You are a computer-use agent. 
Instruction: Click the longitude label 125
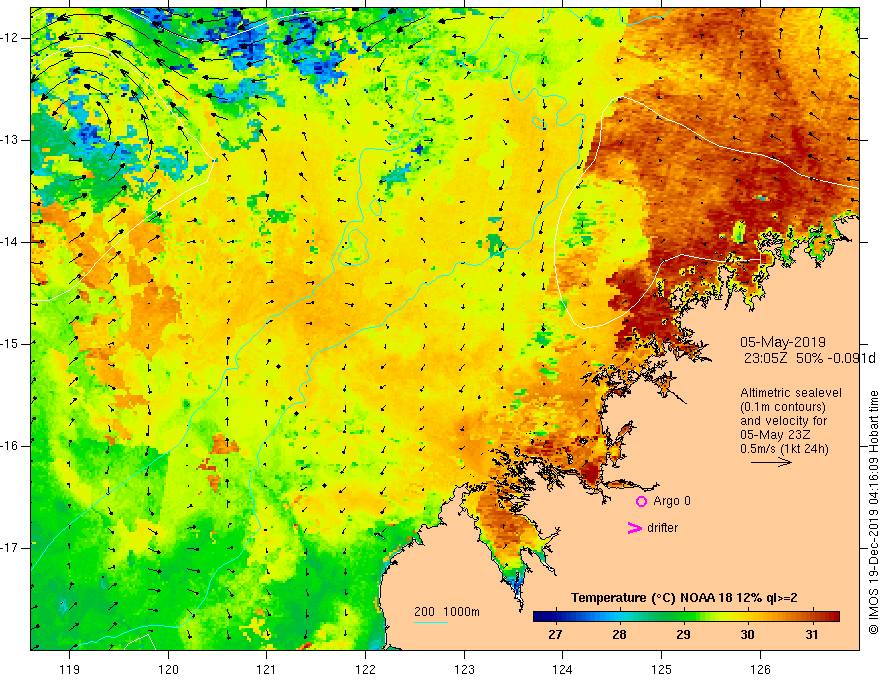click(662, 669)
